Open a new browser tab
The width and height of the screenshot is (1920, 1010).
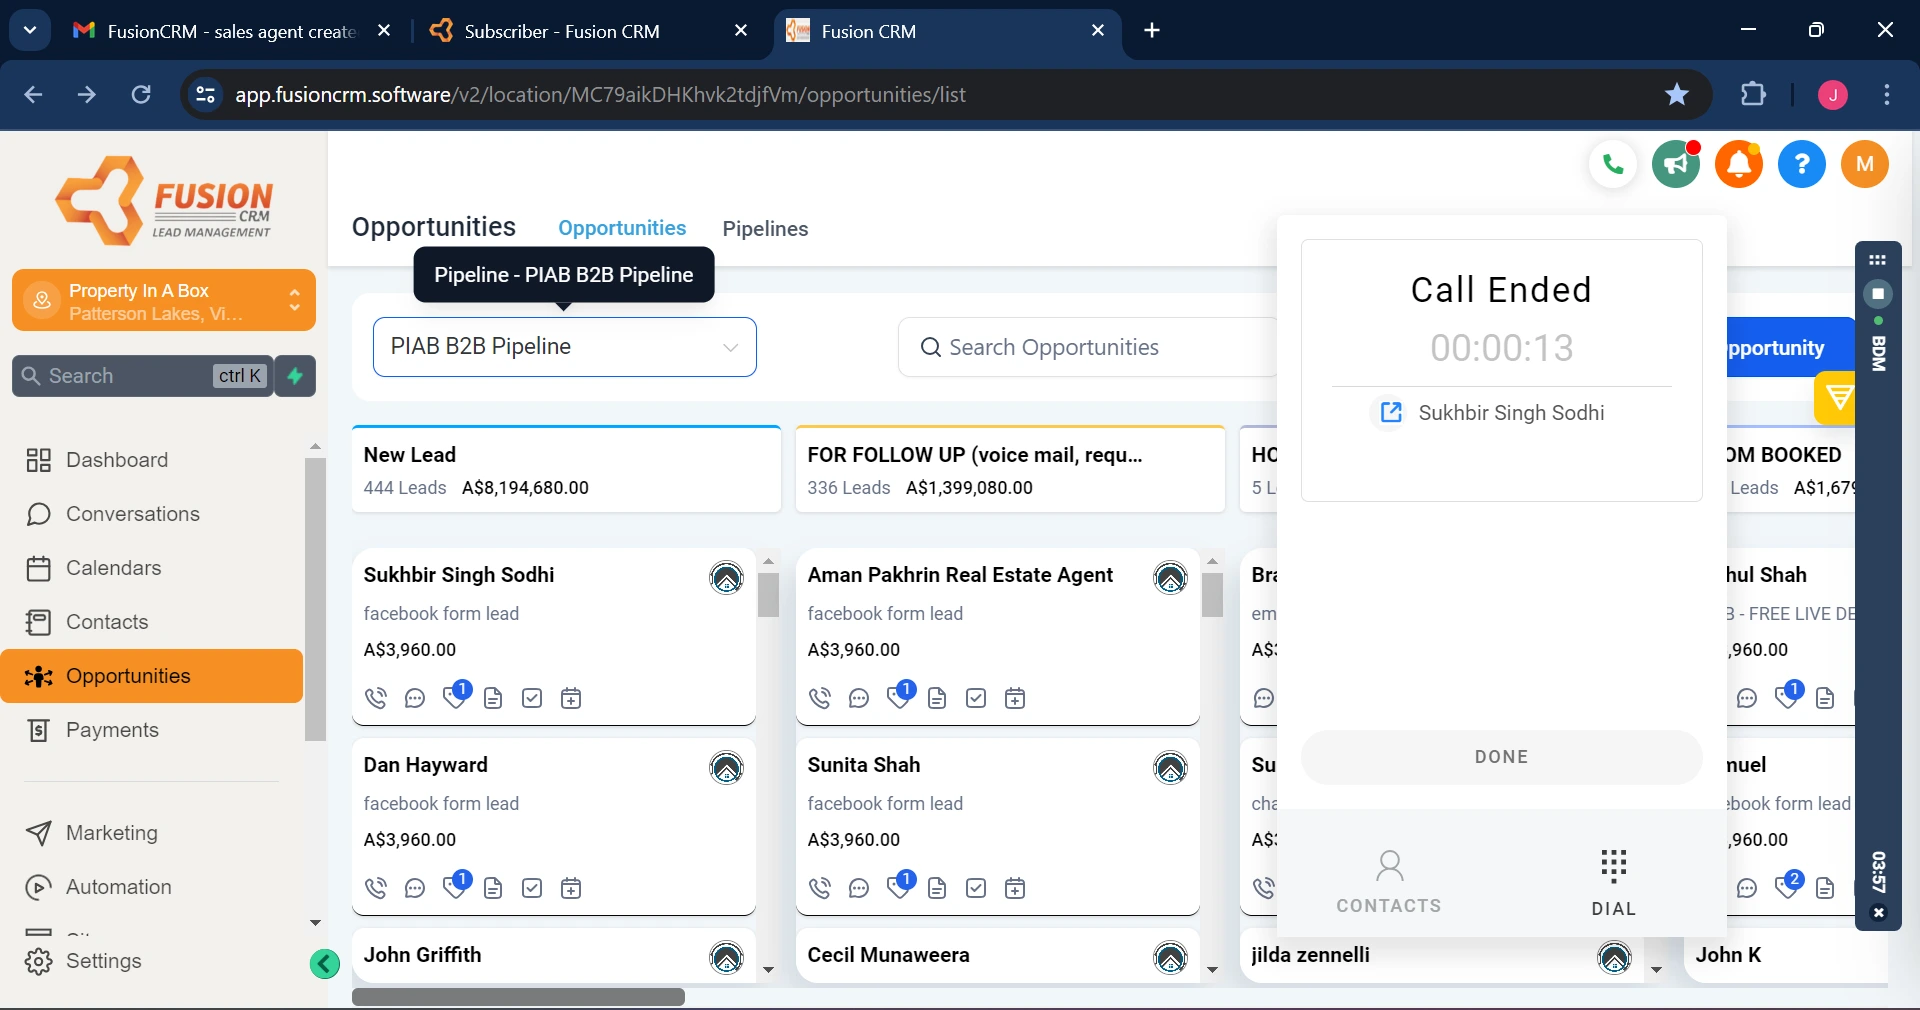[x=1152, y=31]
